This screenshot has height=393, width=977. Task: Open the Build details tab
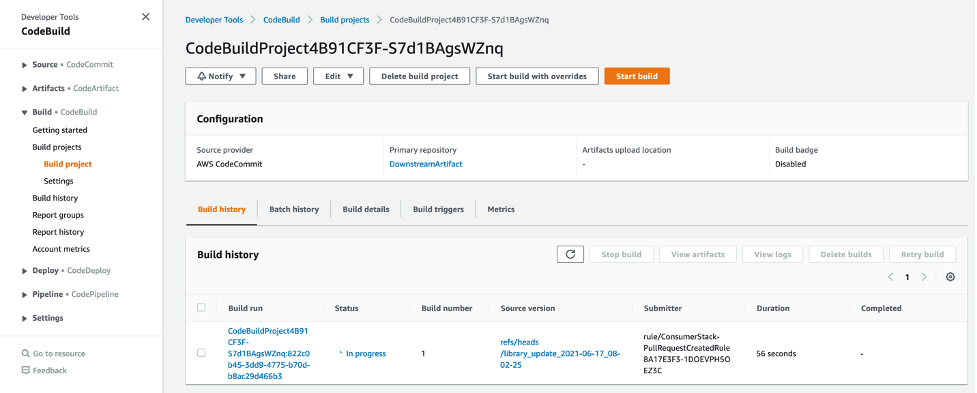click(366, 209)
